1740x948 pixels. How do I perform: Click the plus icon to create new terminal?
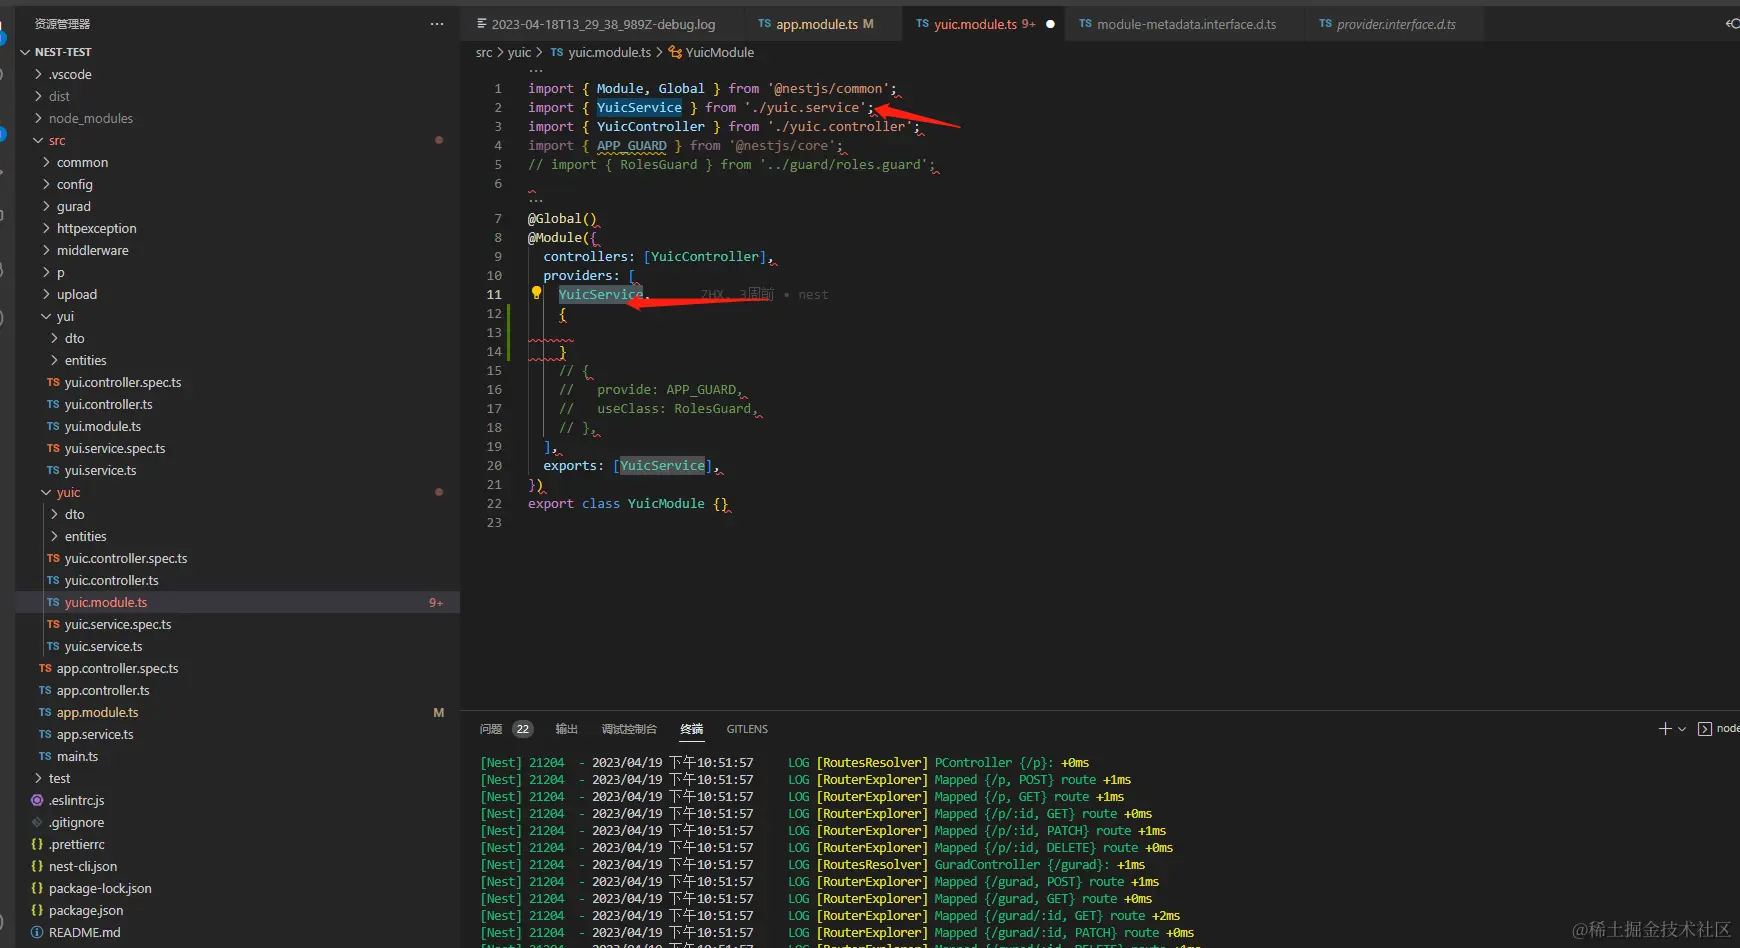point(1665,729)
